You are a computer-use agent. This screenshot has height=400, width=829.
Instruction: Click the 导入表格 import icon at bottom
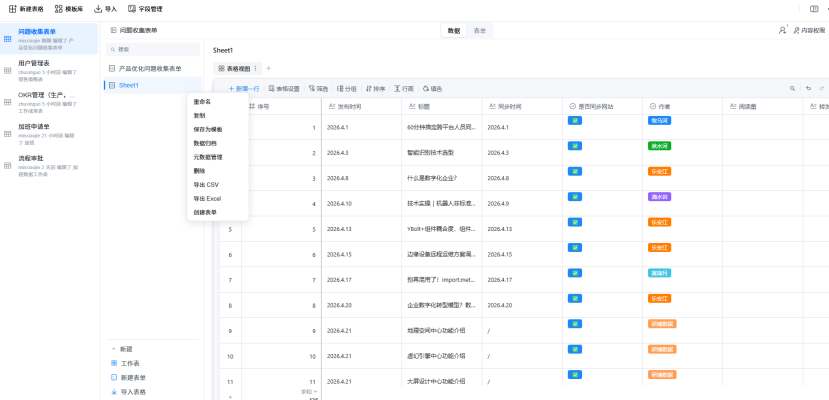click(114, 392)
